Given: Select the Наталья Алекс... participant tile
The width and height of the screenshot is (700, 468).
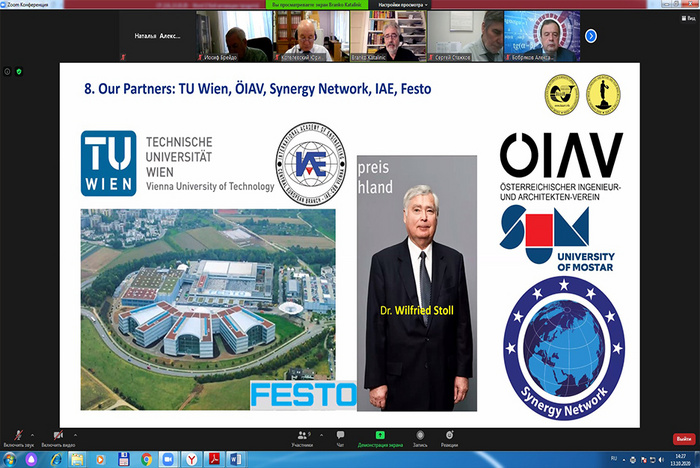Looking at the screenshot, I should 157,36.
